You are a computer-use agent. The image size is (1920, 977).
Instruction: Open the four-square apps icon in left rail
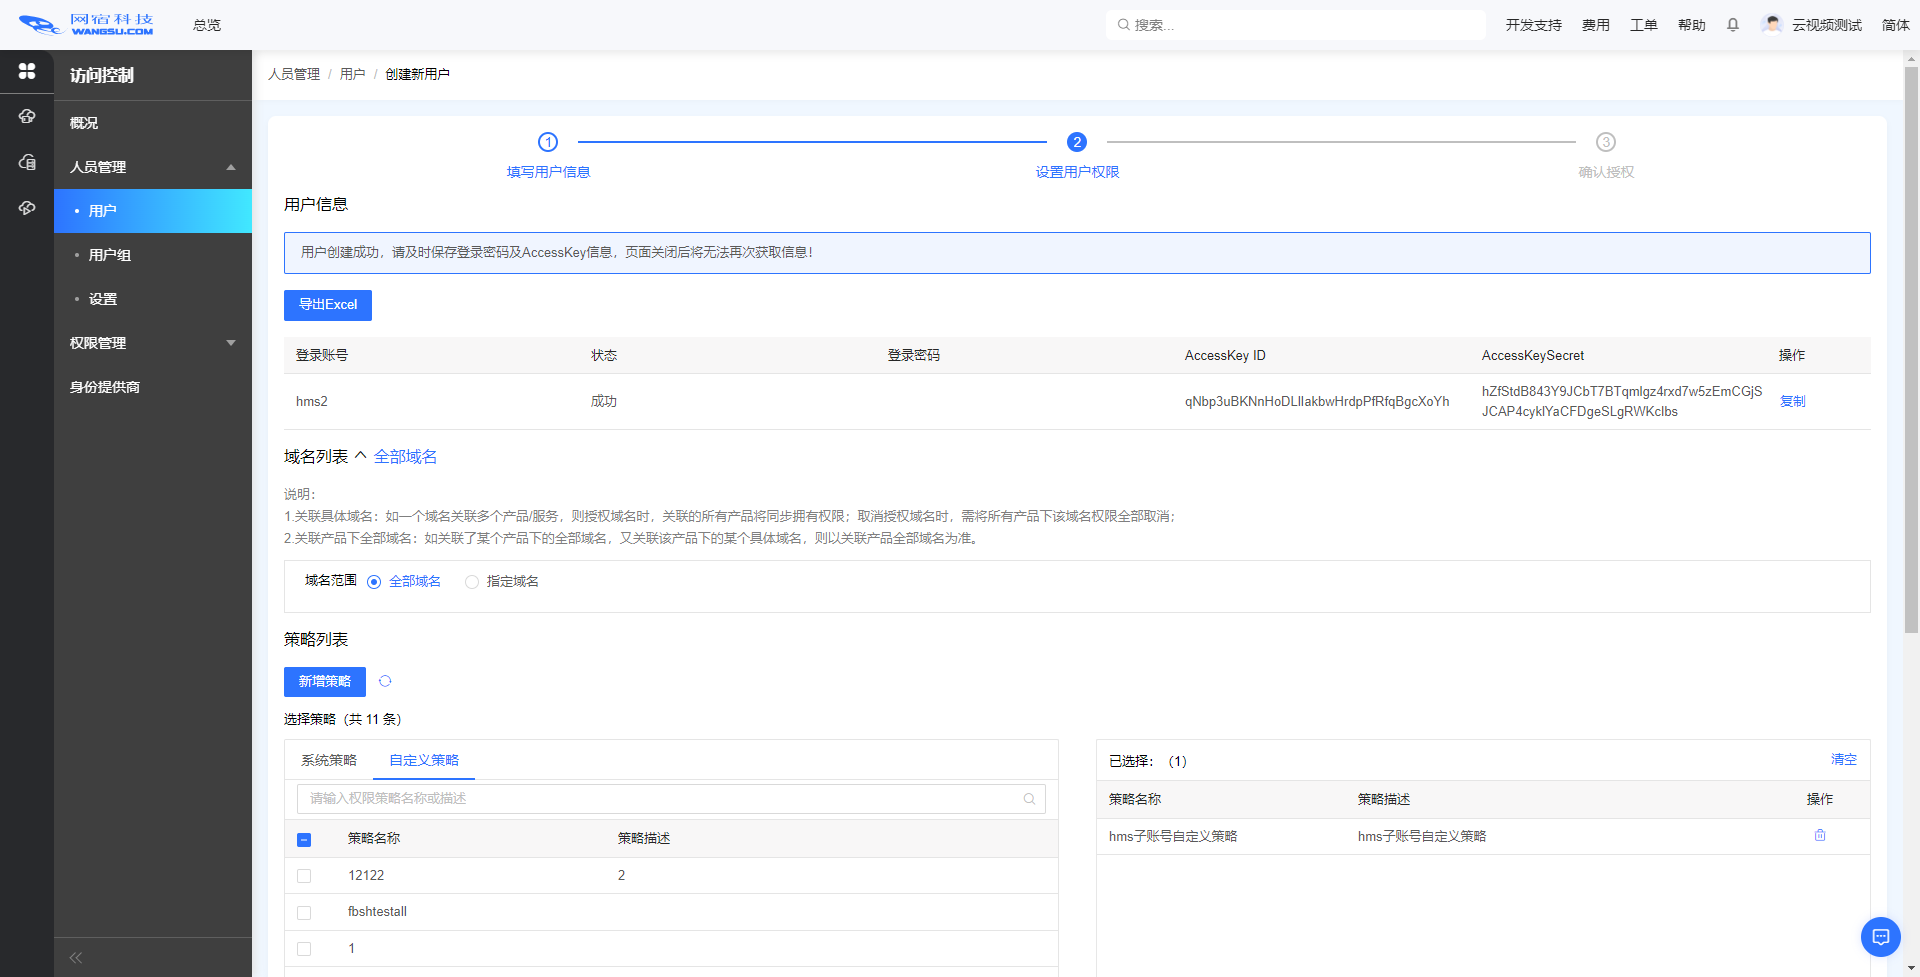click(x=27, y=71)
